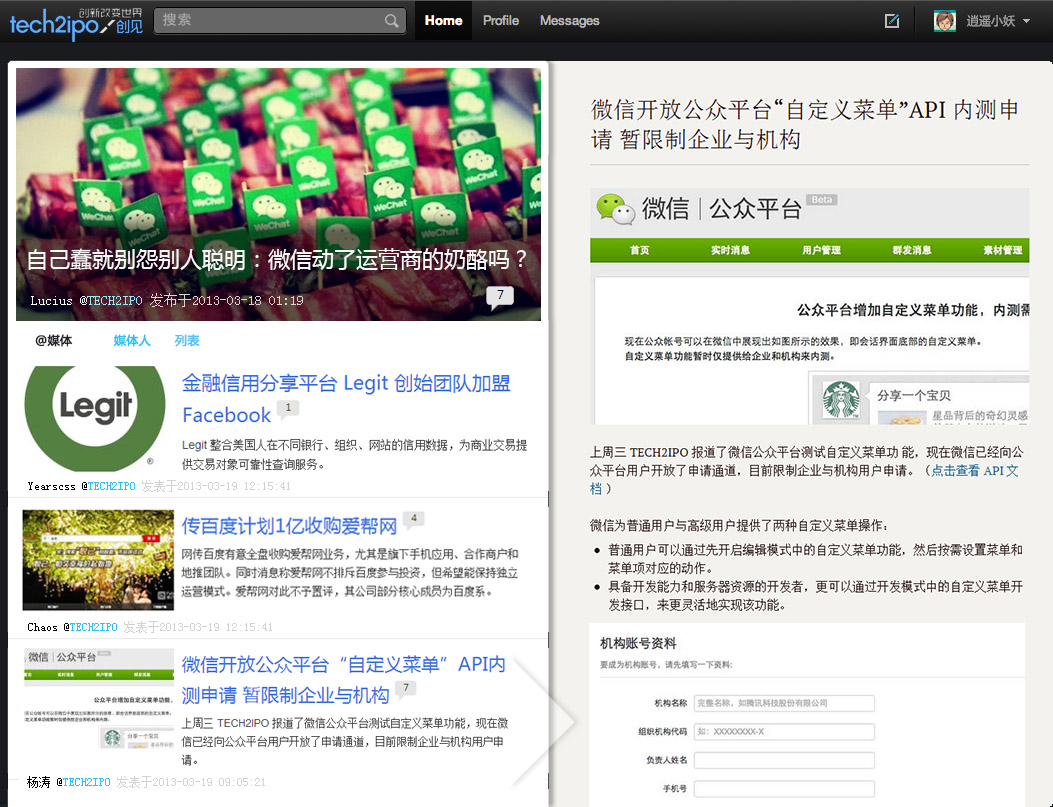Click the WeChat logo in article image

pos(615,209)
